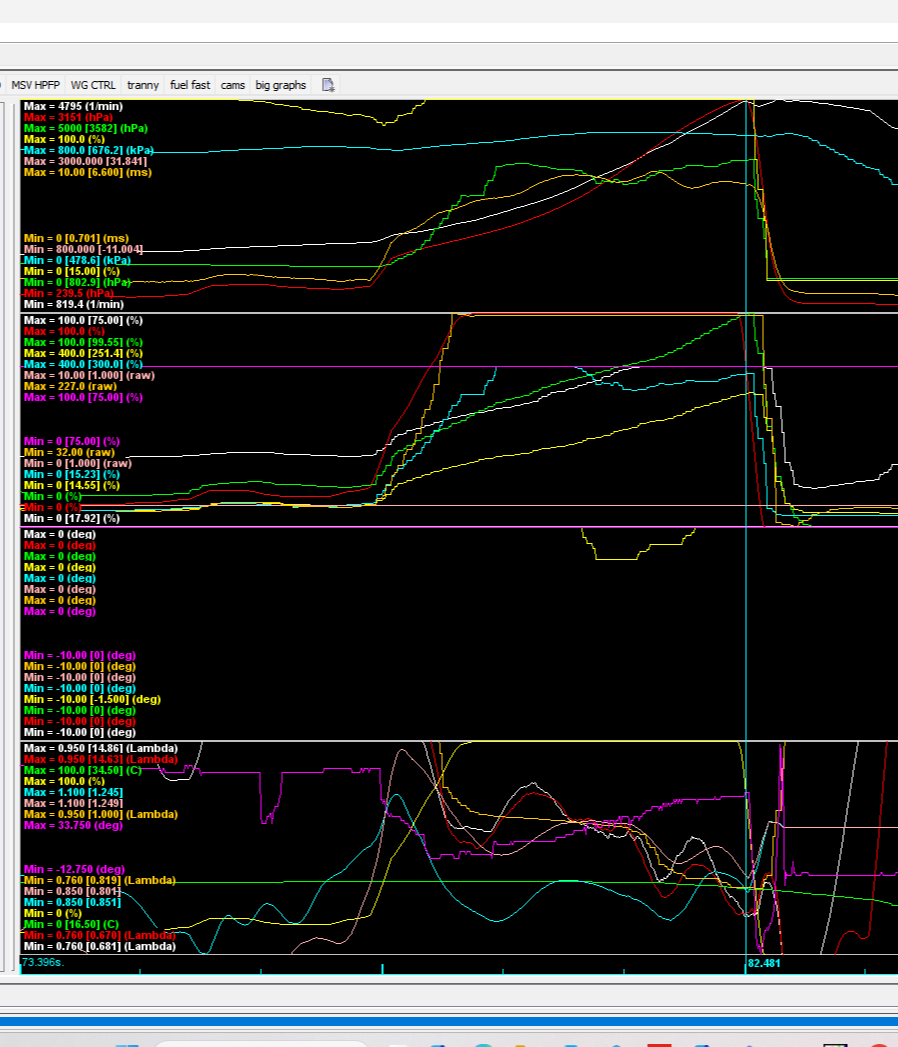Click the 'Min = 0.850 [0.851]' label
898x1047 pixels.
pyautogui.click(x=72, y=902)
